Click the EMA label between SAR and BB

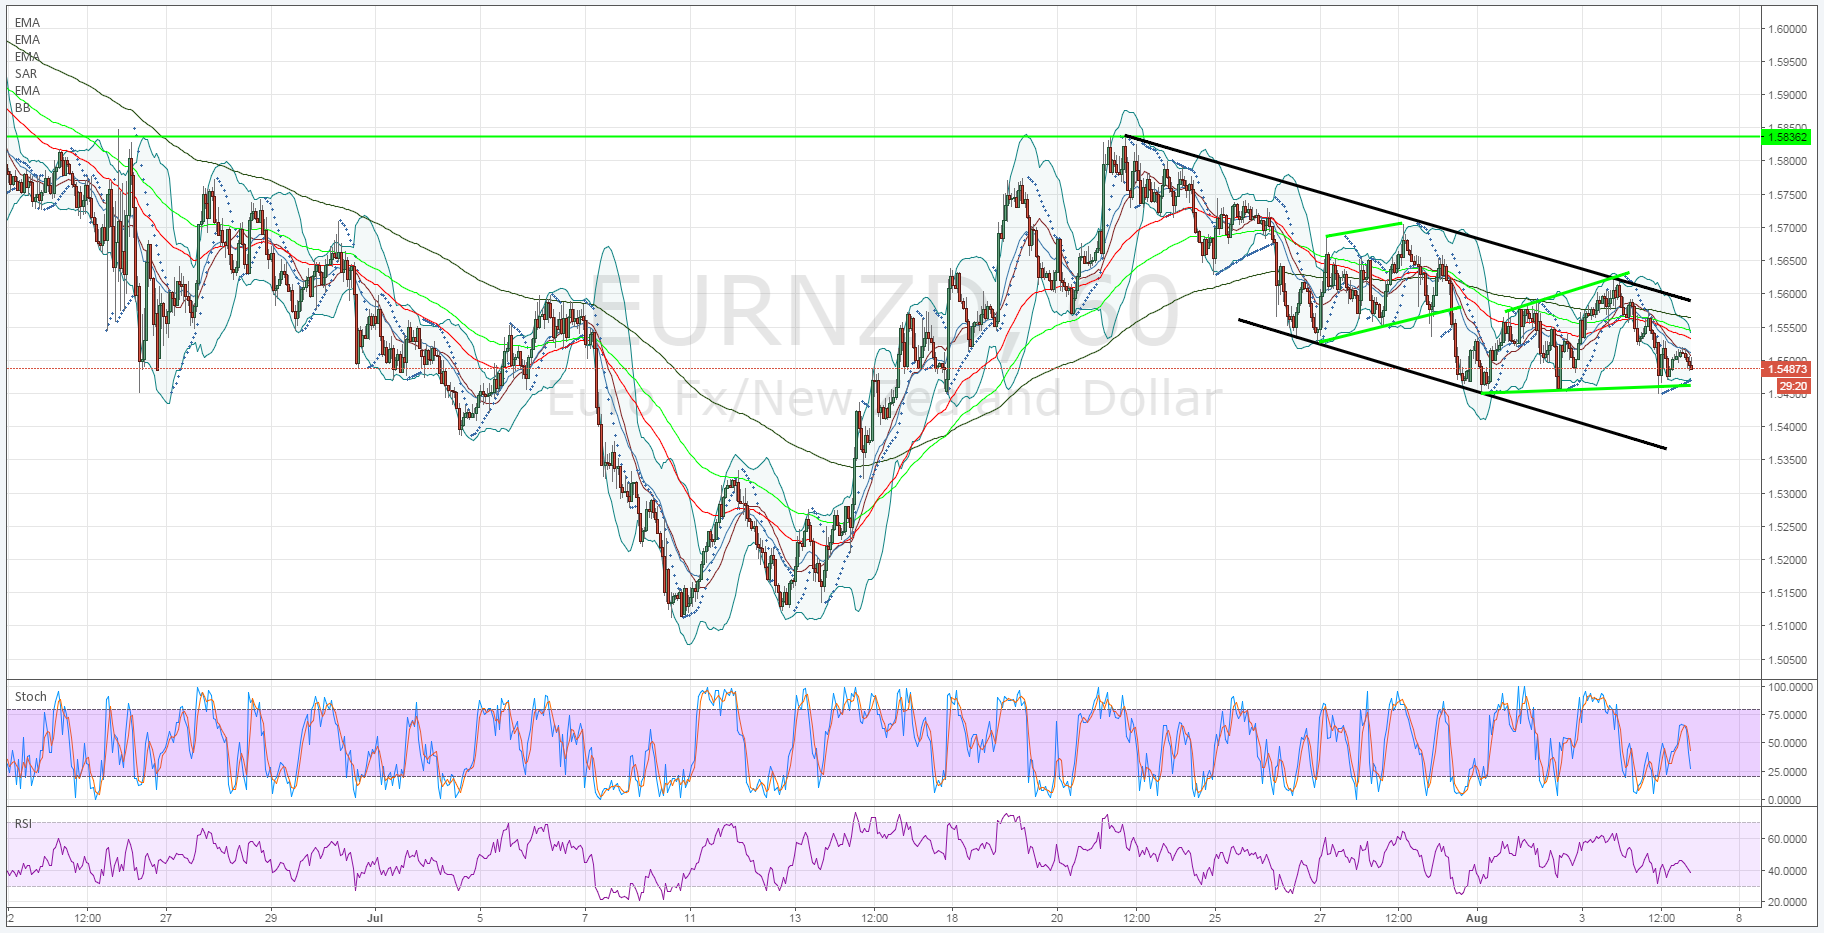(x=28, y=91)
